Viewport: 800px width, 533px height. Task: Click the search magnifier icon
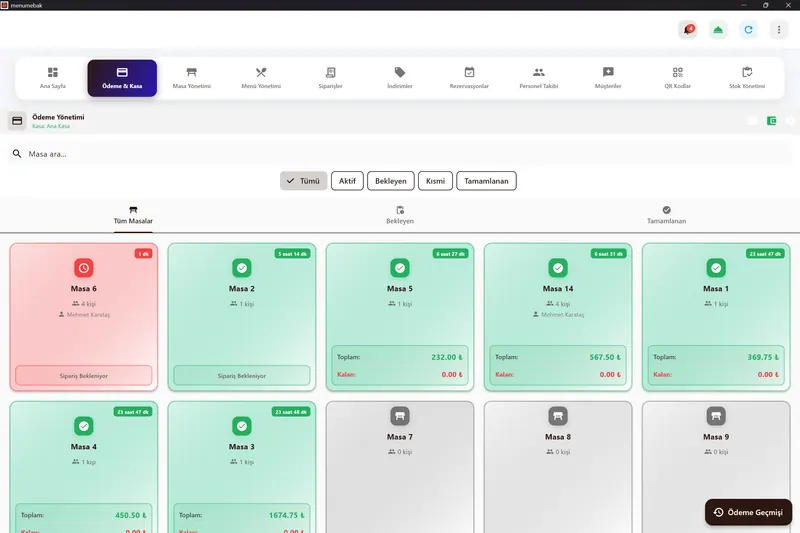pyautogui.click(x=17, y=154)
